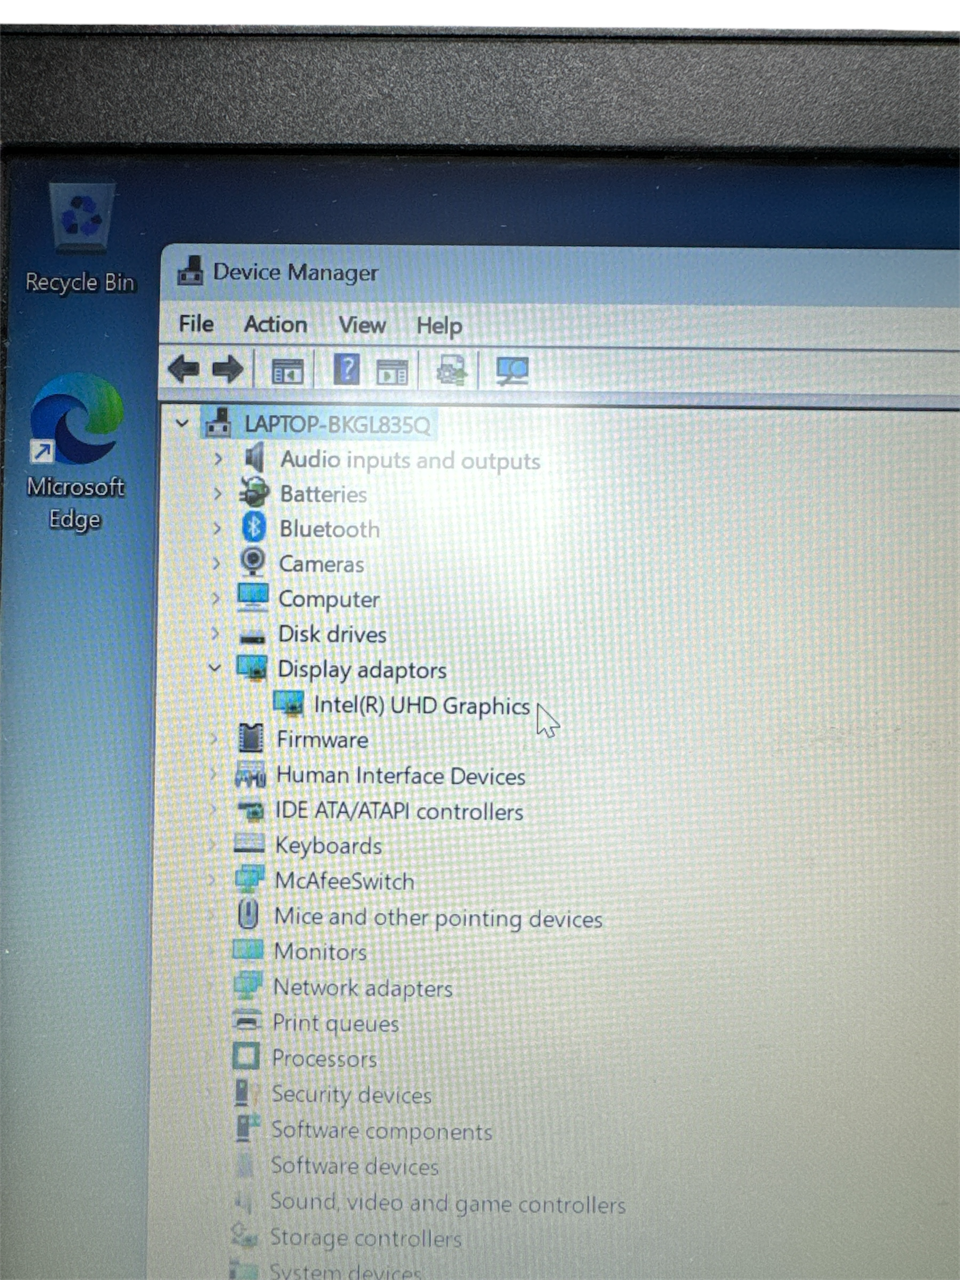Click the McAfeeSwitch icon

coord(248,880)
